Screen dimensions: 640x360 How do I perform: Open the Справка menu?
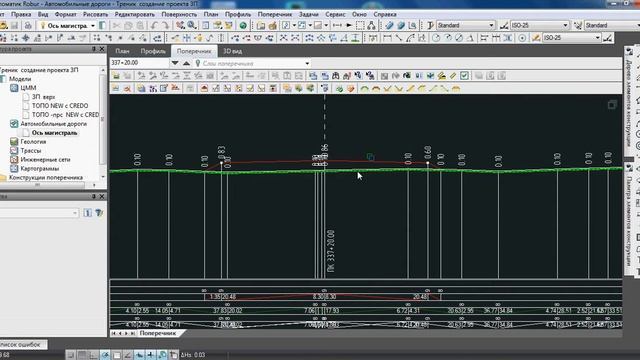point(385,14)
